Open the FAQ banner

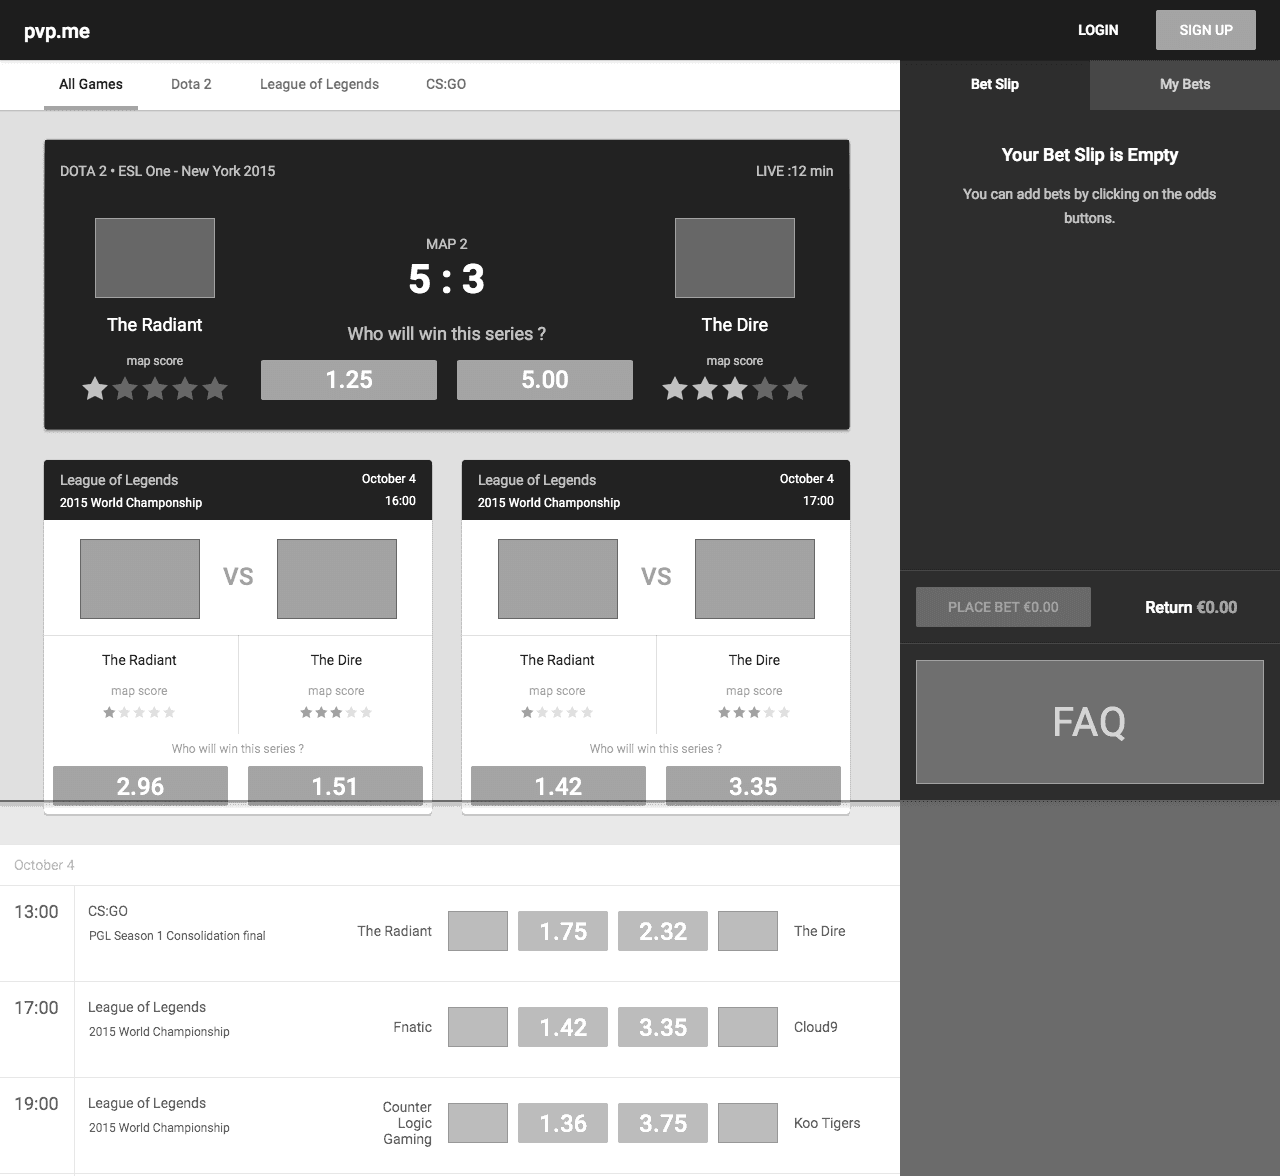(1090, 722)
